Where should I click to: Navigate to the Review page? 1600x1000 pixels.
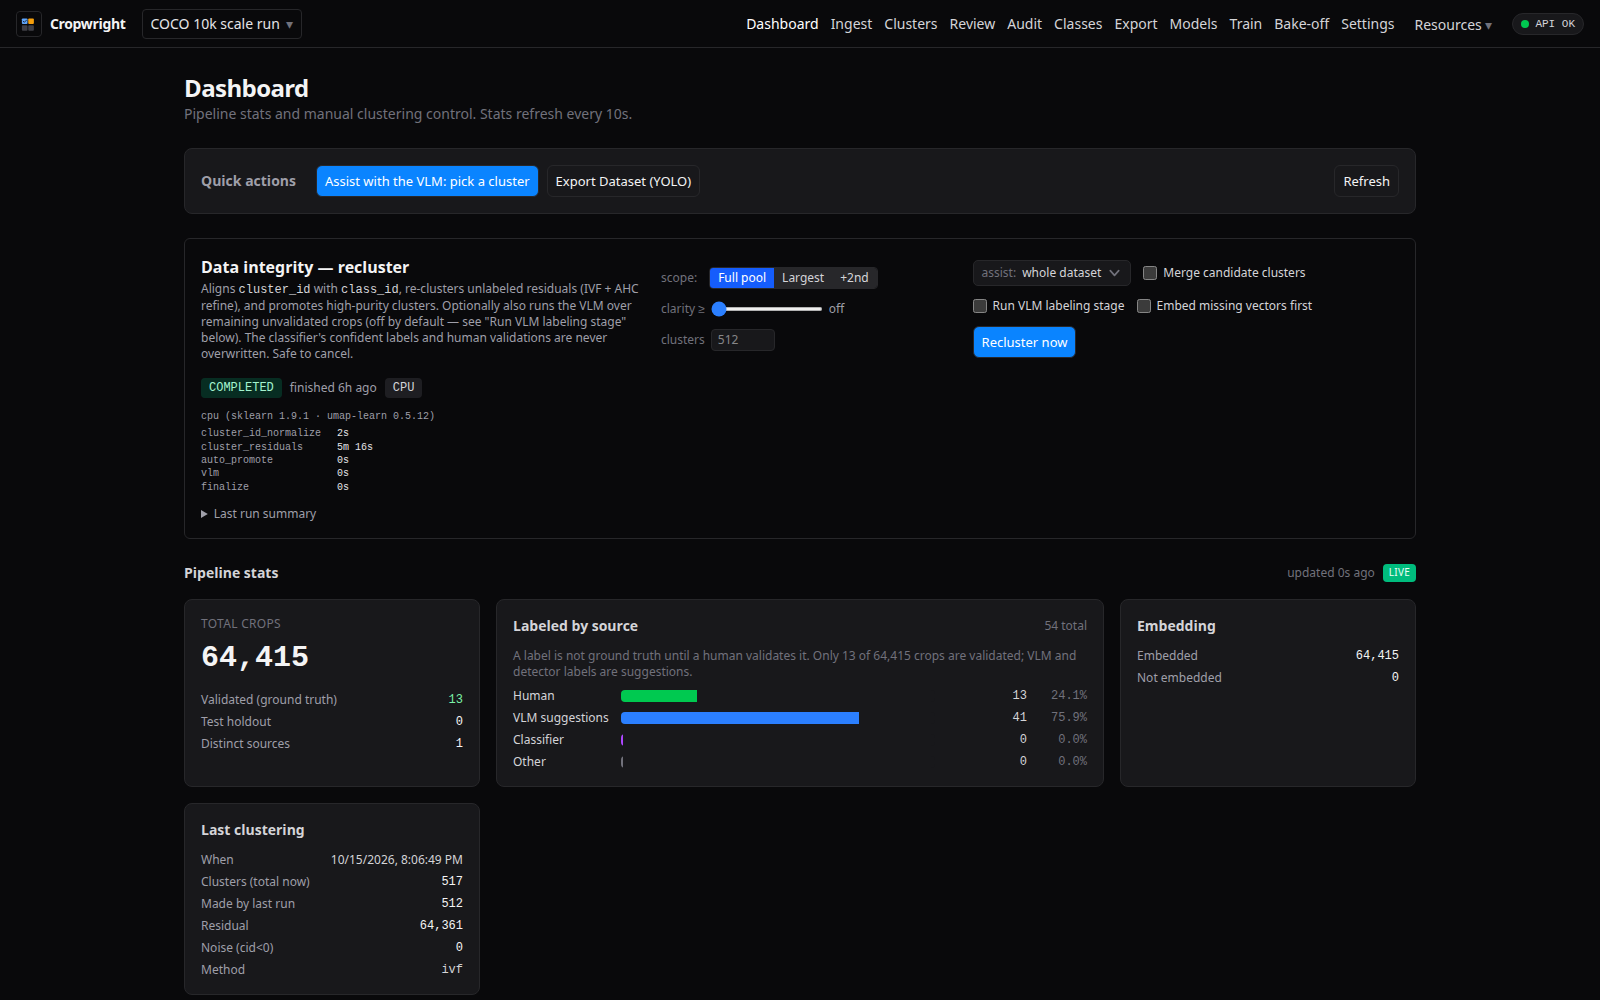point(972,24)
